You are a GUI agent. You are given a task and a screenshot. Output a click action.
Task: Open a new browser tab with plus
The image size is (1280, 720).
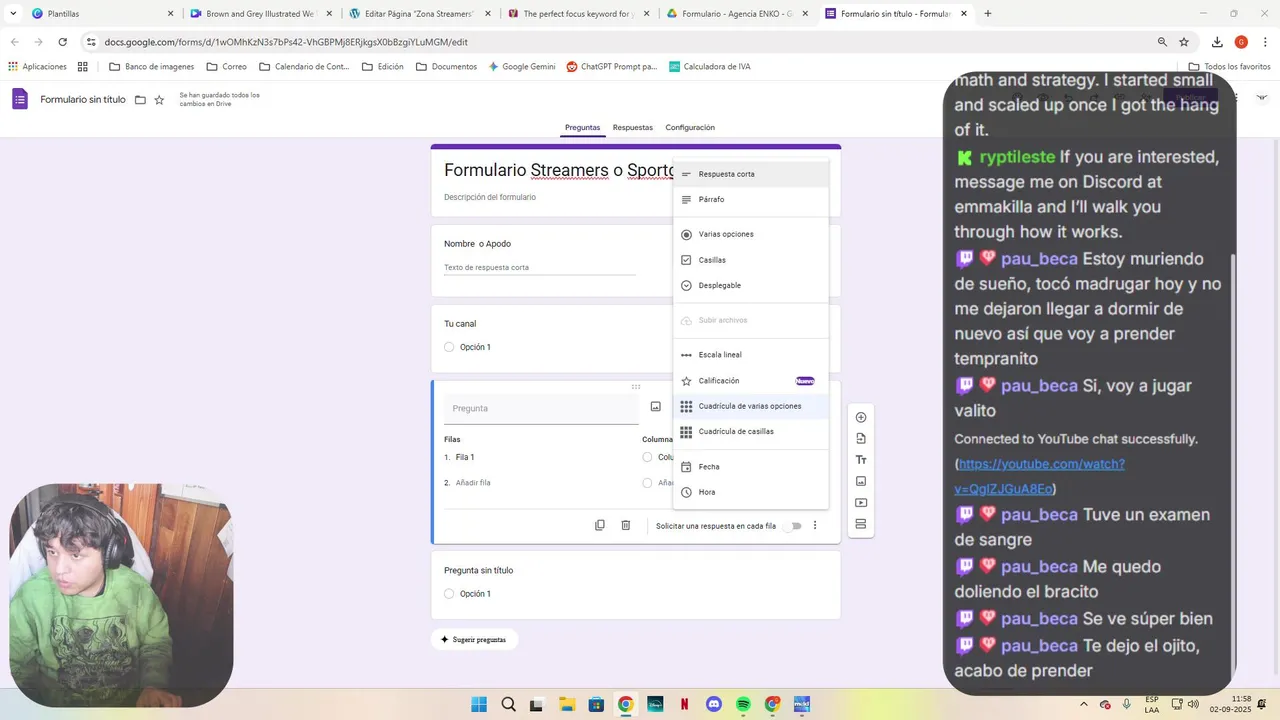[988, 14]
